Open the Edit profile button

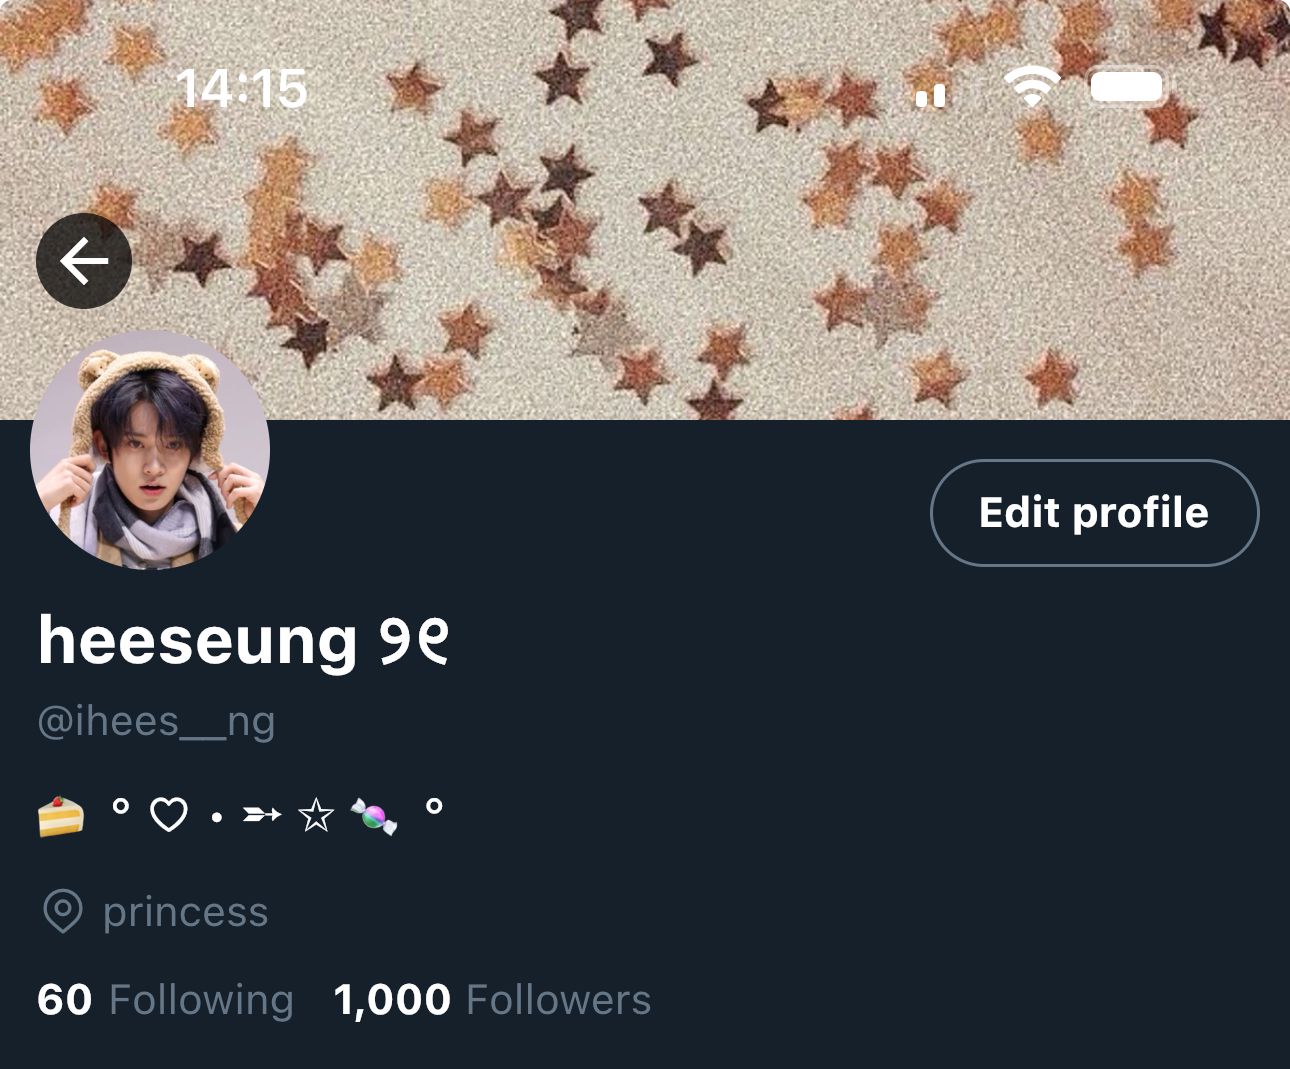(x=1094, y=513)
